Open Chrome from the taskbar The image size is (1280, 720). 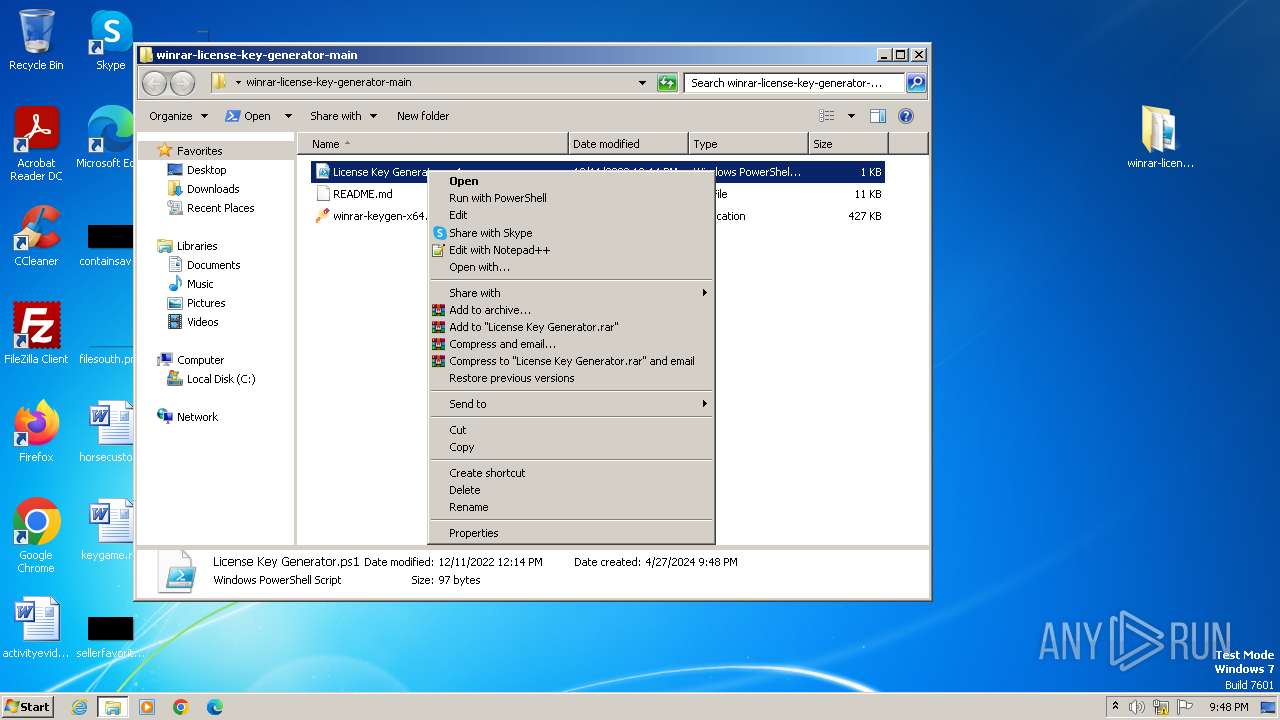tap(181, 707)
